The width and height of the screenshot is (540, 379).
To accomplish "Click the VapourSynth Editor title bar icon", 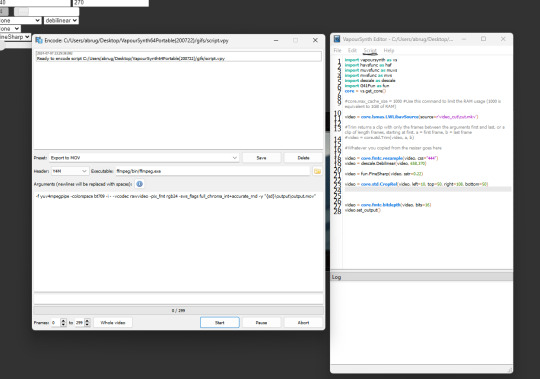I will point(337,39).
